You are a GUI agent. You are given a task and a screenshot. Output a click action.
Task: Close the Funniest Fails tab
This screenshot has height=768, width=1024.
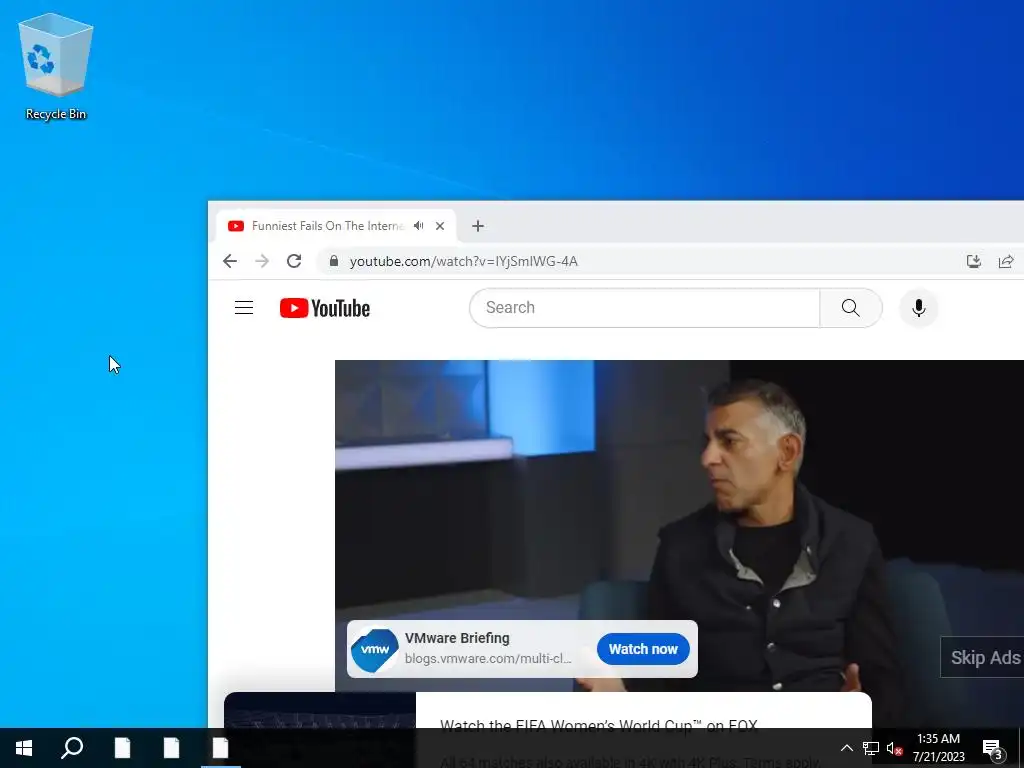click(440, 226)
